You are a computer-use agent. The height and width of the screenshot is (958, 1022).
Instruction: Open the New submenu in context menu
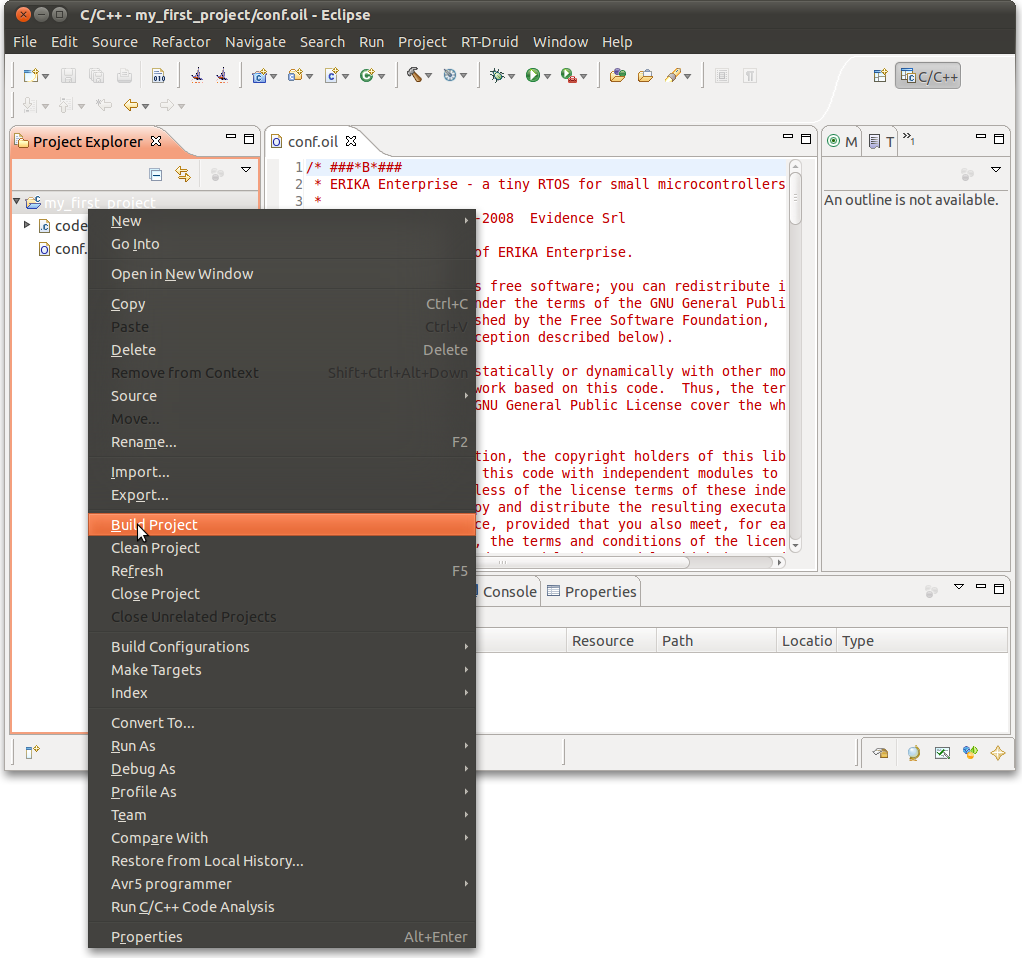(x=282, y=221)
